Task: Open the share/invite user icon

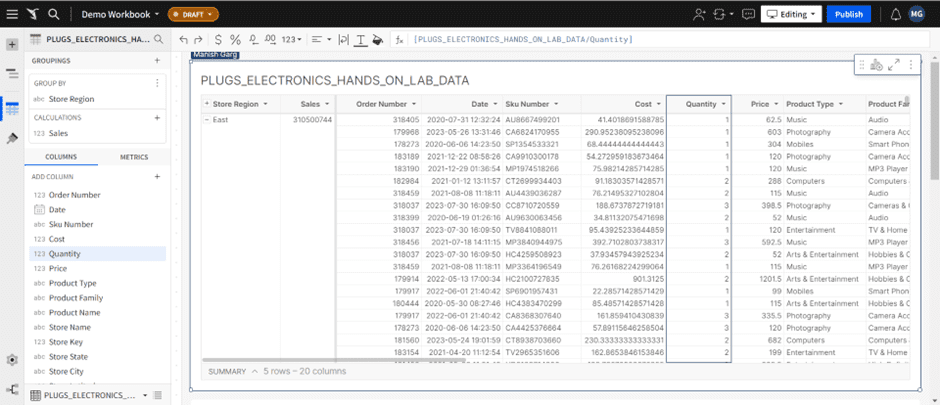Action: click(x=699, y=14)
